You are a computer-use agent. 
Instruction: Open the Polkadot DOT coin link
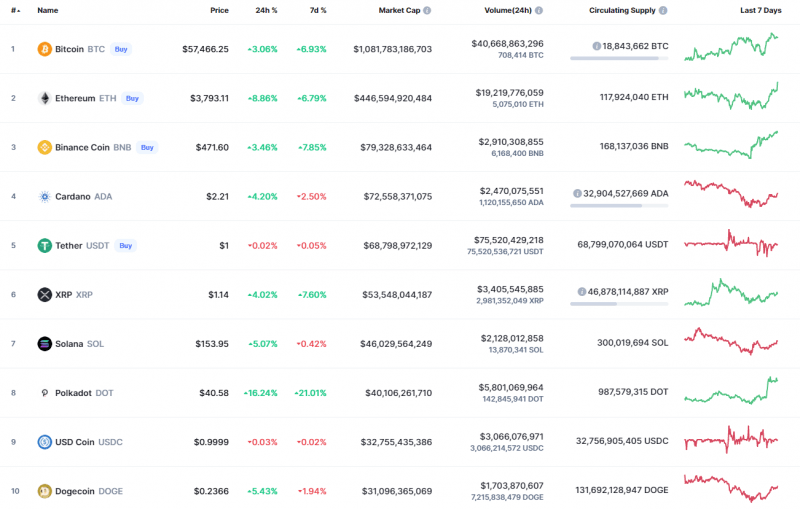84,393
